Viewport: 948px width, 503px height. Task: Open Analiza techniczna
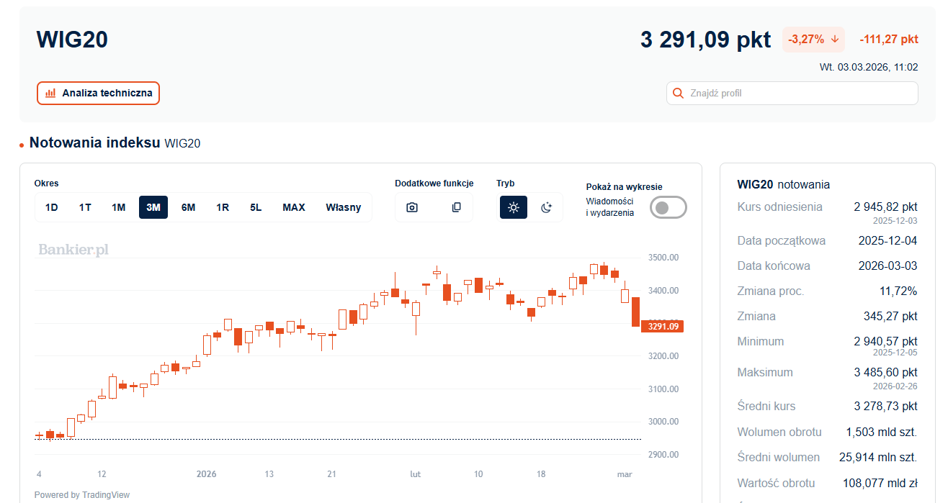pyautogui.click(x=98, y=93)
